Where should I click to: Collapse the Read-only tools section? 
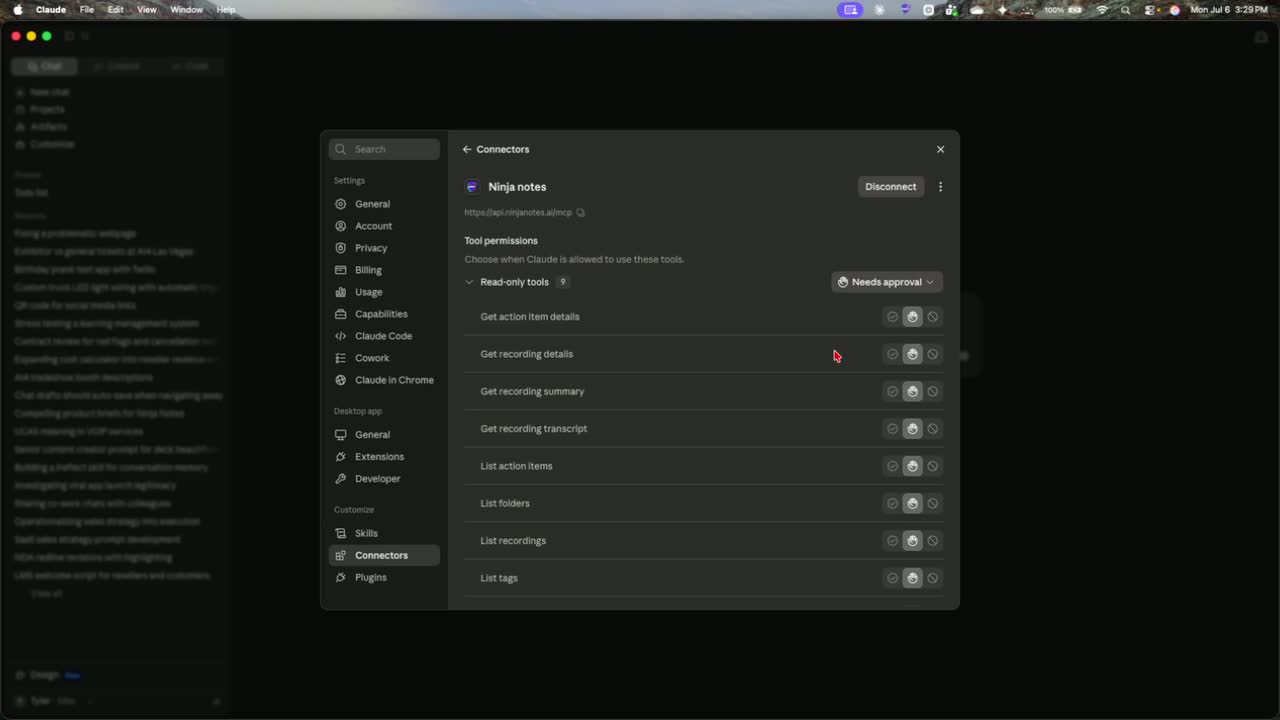[469, 282]
